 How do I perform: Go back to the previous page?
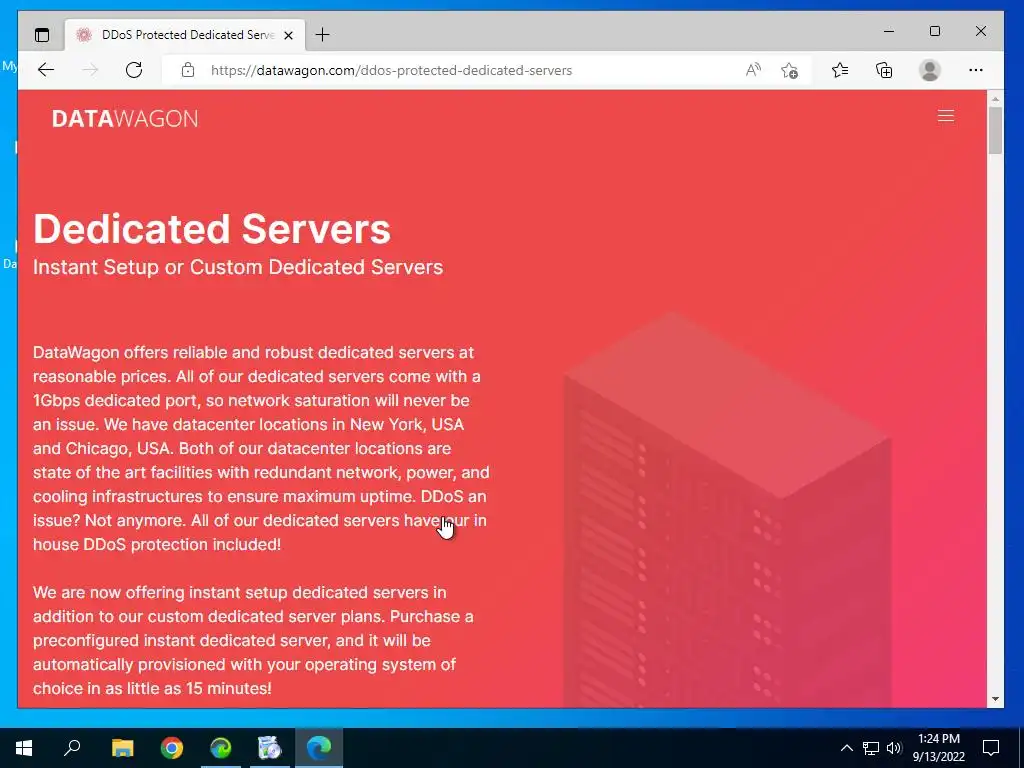coord(46,70)
